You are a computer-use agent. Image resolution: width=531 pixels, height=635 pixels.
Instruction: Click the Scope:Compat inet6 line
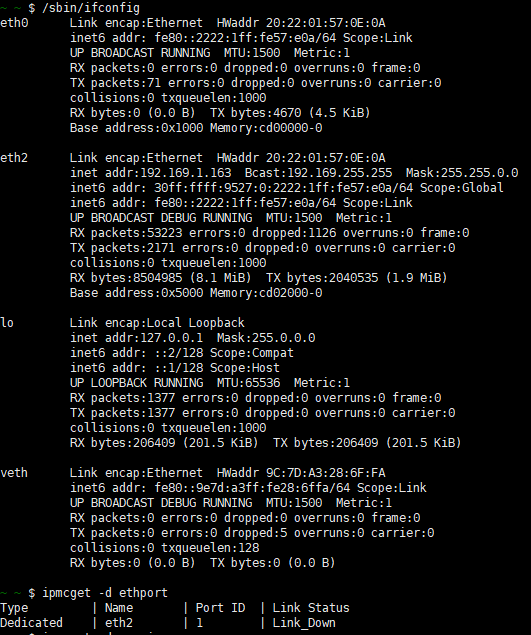182,353
